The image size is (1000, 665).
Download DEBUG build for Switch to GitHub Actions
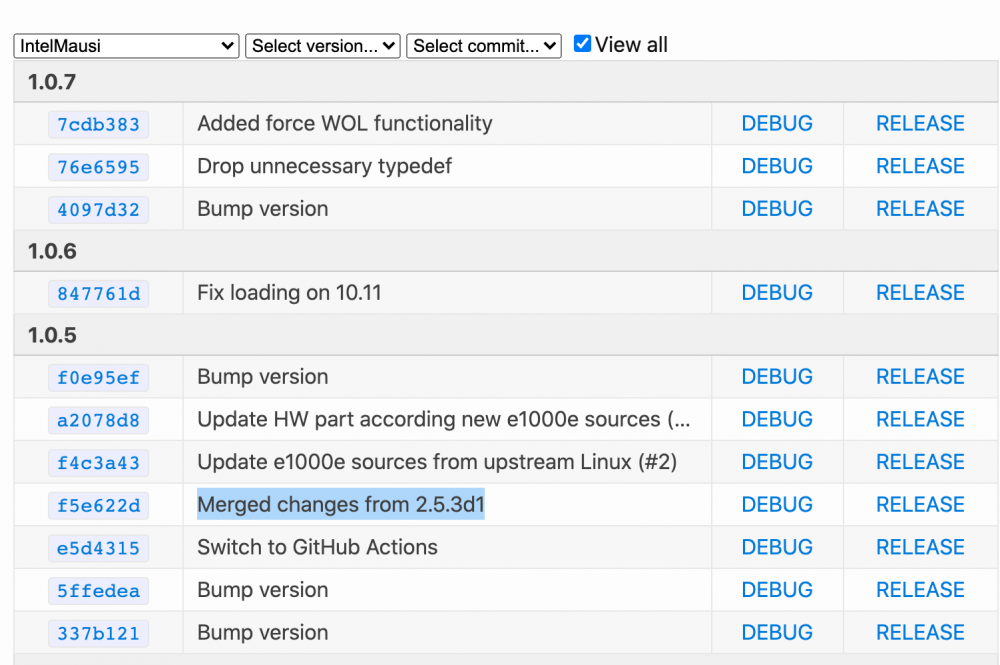(x=777, y=548)
